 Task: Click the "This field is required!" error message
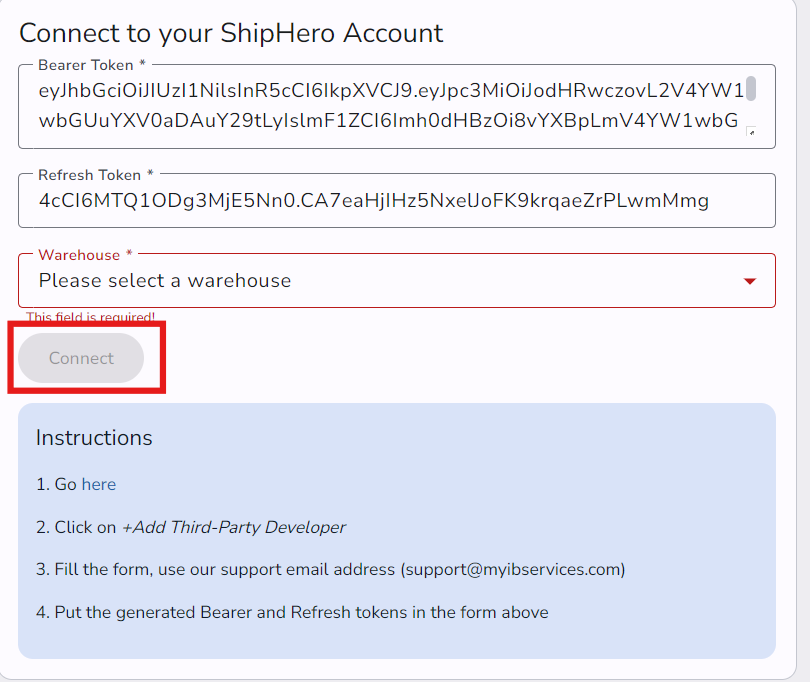click(91, 317)
